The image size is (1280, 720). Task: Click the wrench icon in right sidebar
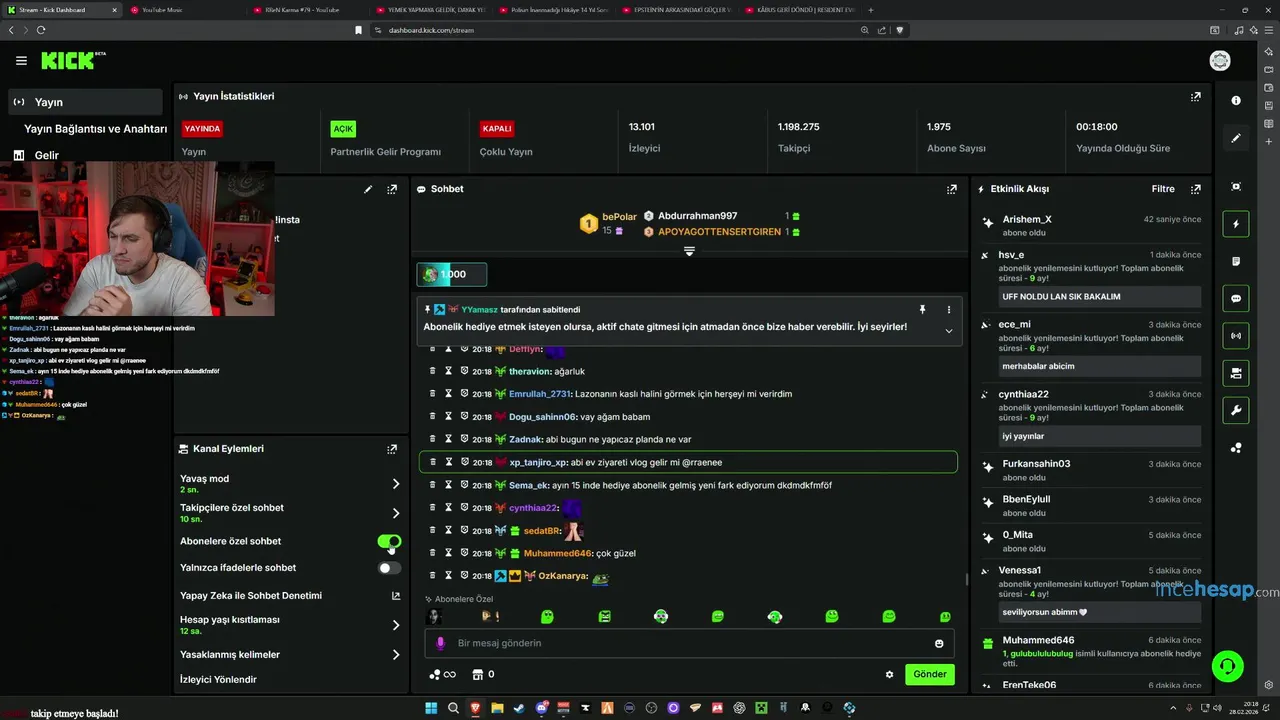(x=1236, y=410)
